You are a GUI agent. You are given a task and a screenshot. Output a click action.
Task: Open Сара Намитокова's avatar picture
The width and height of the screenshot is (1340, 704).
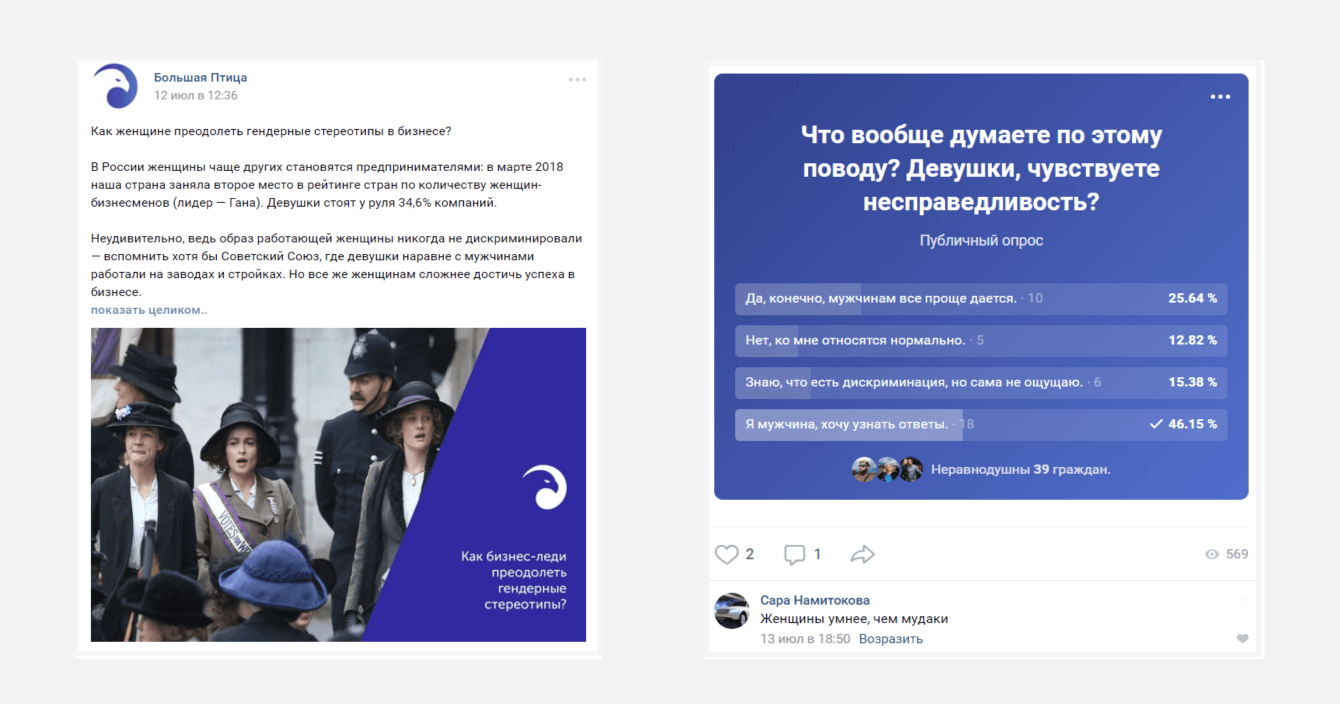[732, 610]
